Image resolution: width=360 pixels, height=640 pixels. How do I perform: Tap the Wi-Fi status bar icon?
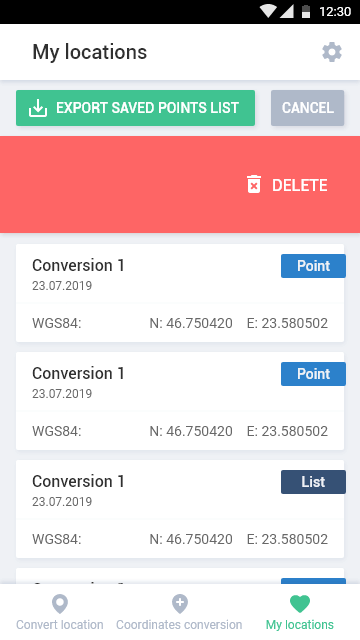[x=268, y=11]
